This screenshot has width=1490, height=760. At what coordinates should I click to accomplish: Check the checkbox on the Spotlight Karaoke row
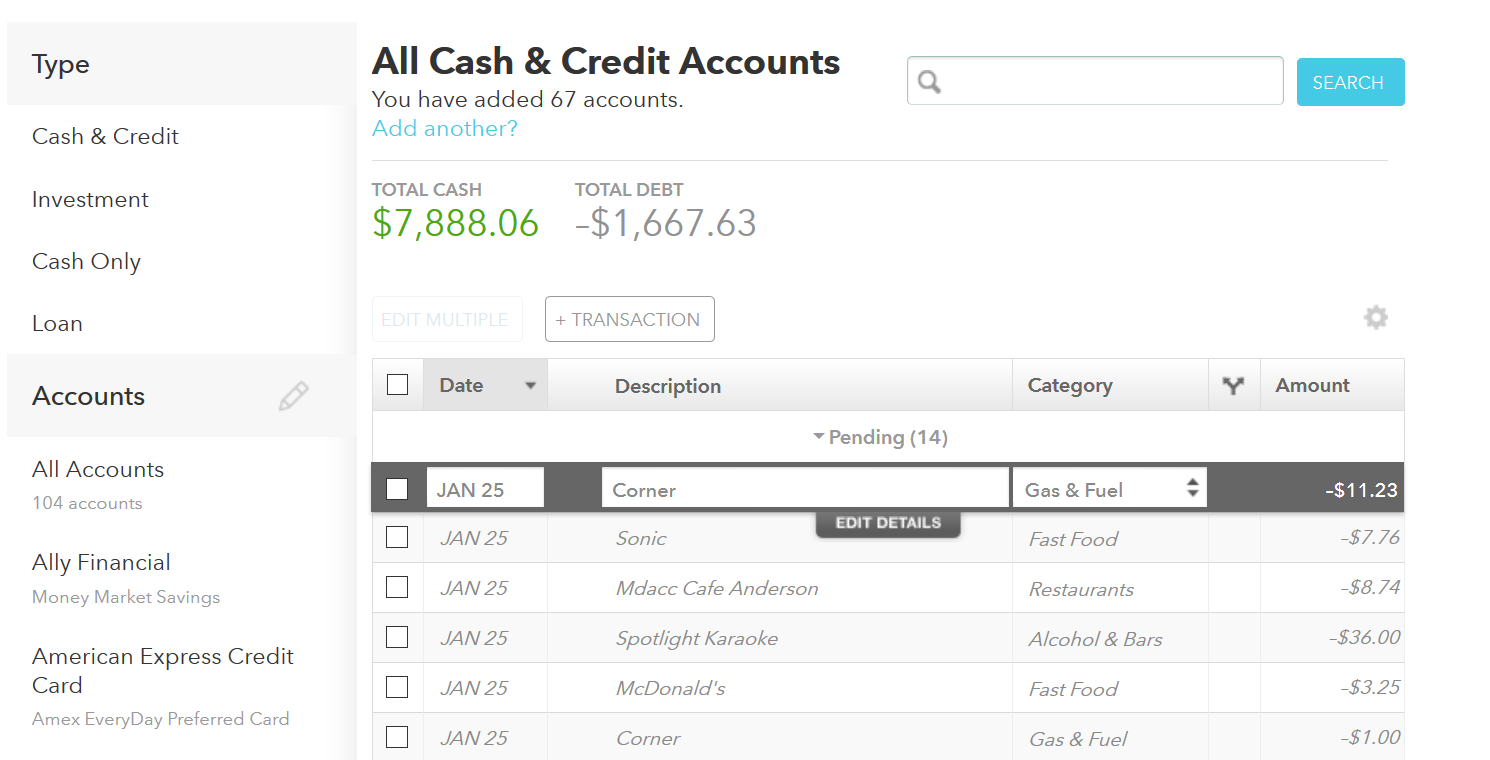point(397,637)
